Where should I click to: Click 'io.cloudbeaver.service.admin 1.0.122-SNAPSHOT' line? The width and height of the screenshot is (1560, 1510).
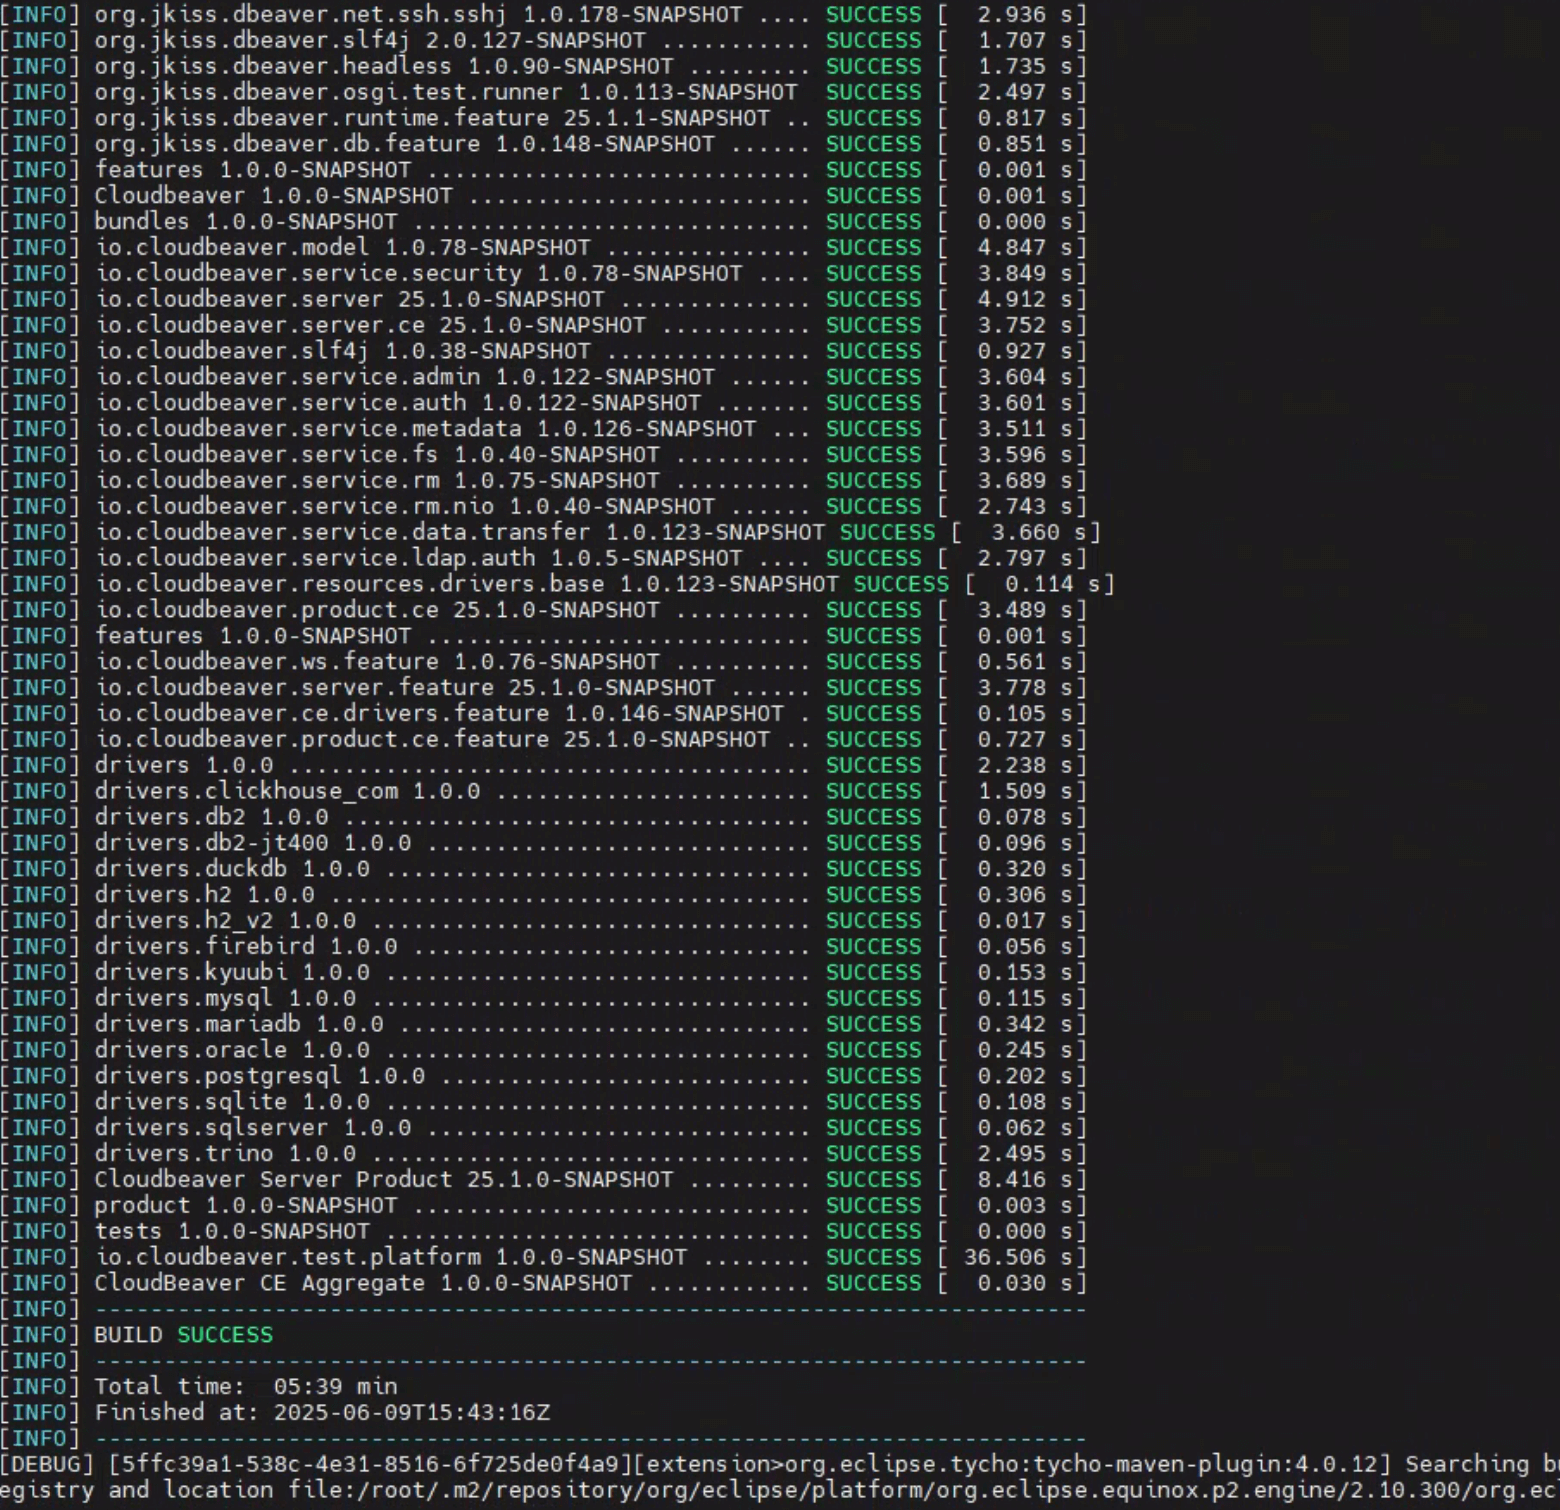543,377
